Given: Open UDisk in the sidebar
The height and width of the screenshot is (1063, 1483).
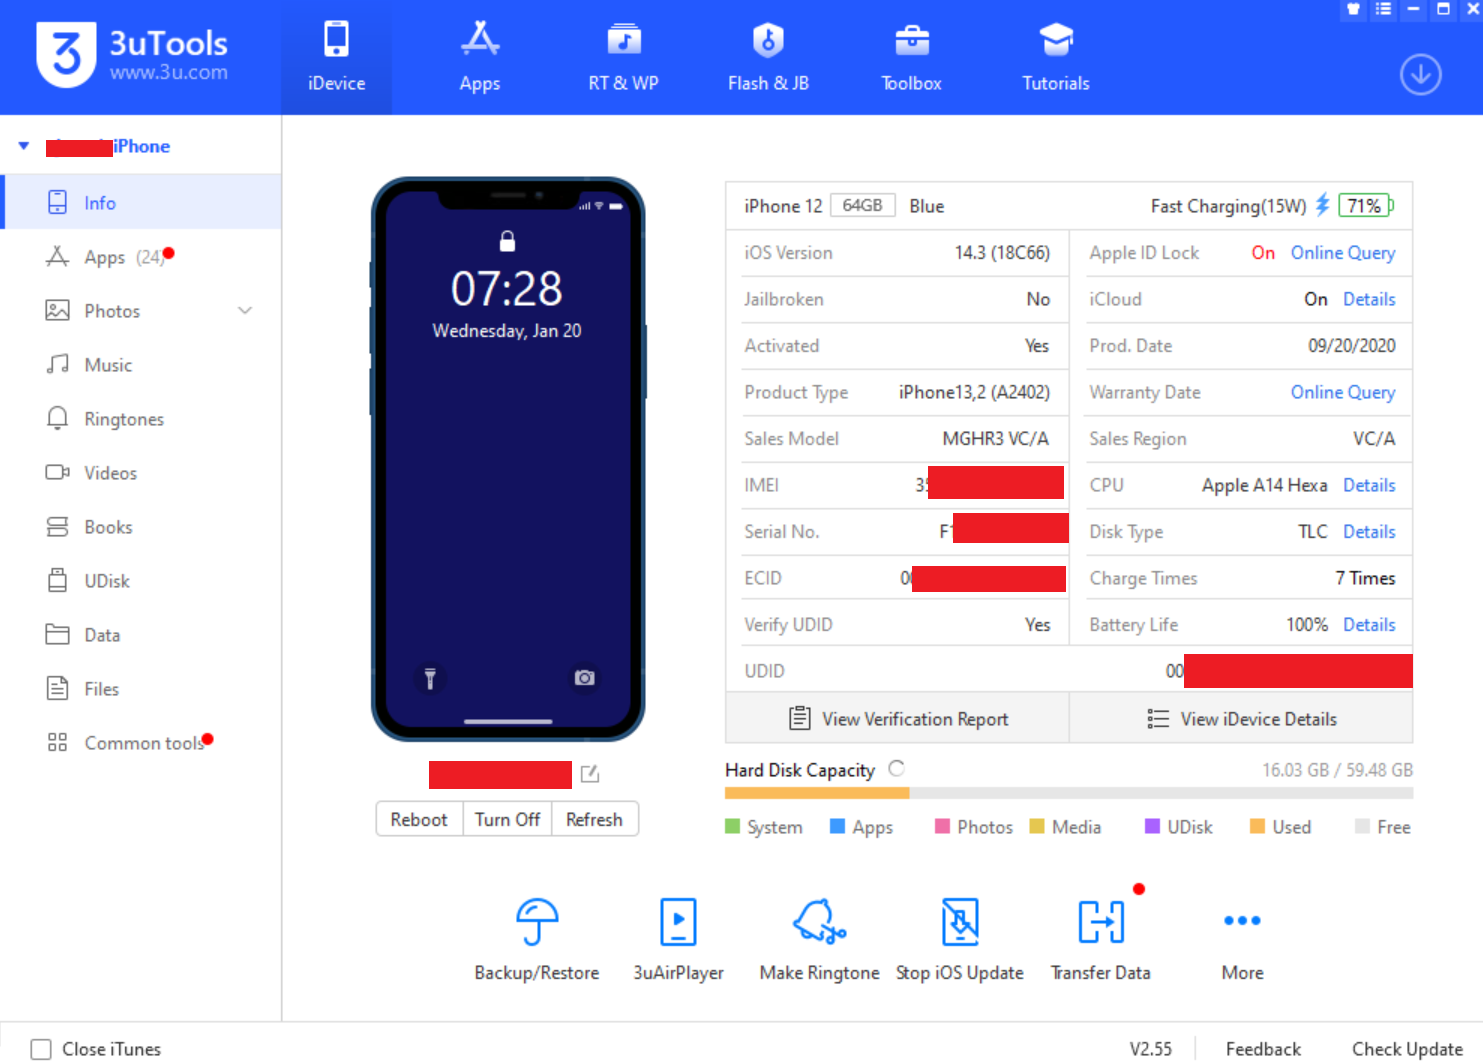Looking at the screenshot, I should click(142, 581).
